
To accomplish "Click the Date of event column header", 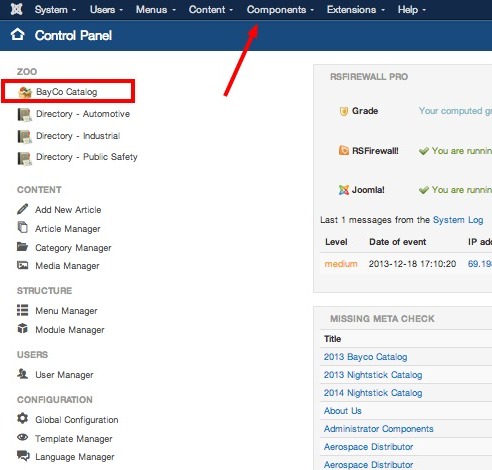I will [398, 242].
